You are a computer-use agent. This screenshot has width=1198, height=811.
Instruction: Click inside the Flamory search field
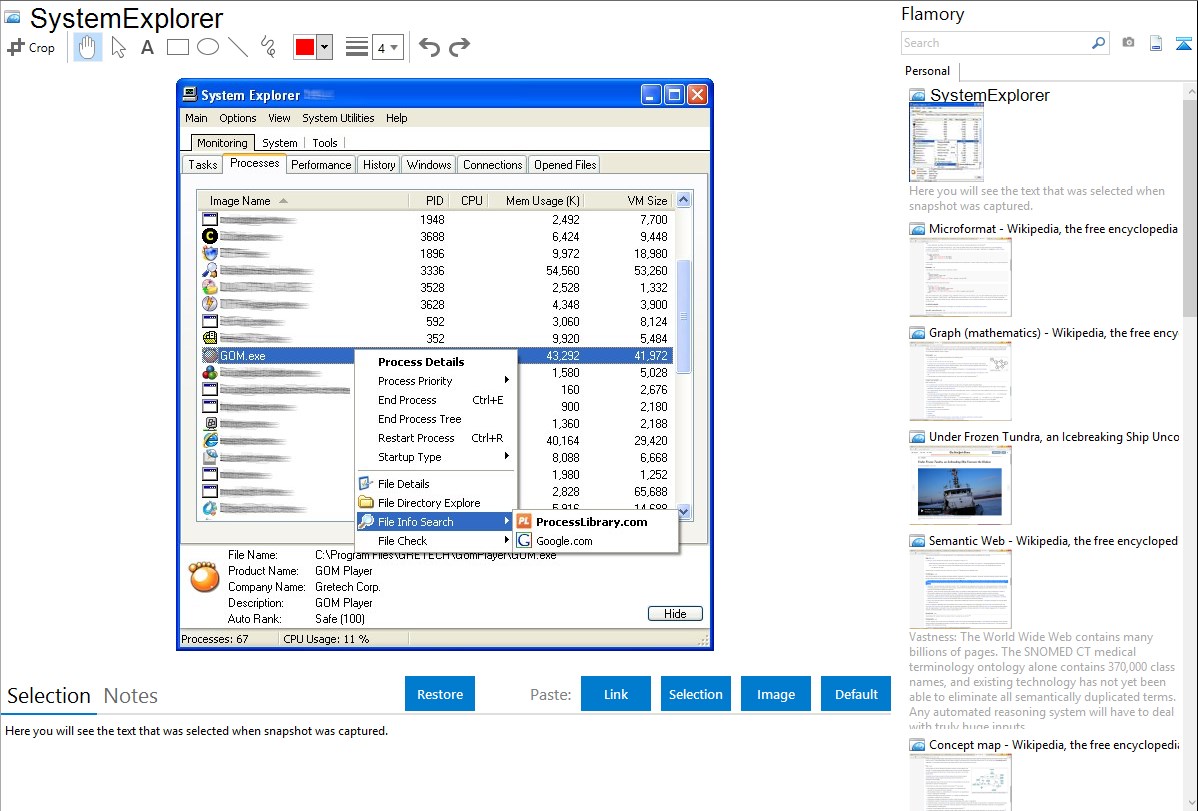click(x=996, y=43)
